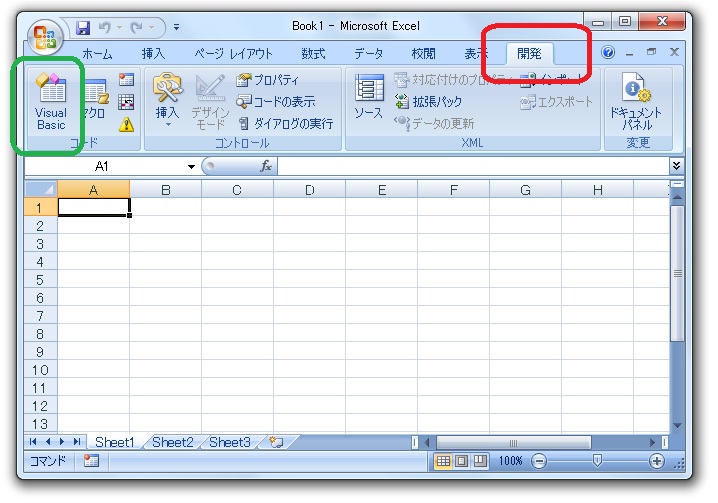Open the 挿入 controls insert button
The image size is (718, 503).
pos(168,101)
